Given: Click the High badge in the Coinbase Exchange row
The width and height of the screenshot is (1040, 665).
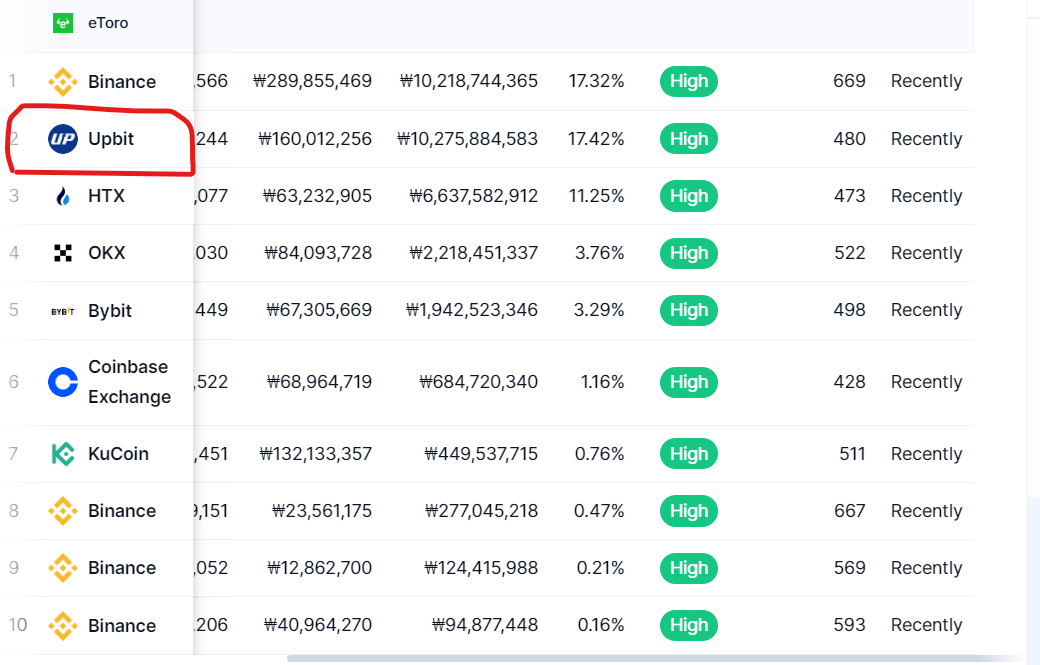Looking at the screenshot, I should (x=688, y=383).
